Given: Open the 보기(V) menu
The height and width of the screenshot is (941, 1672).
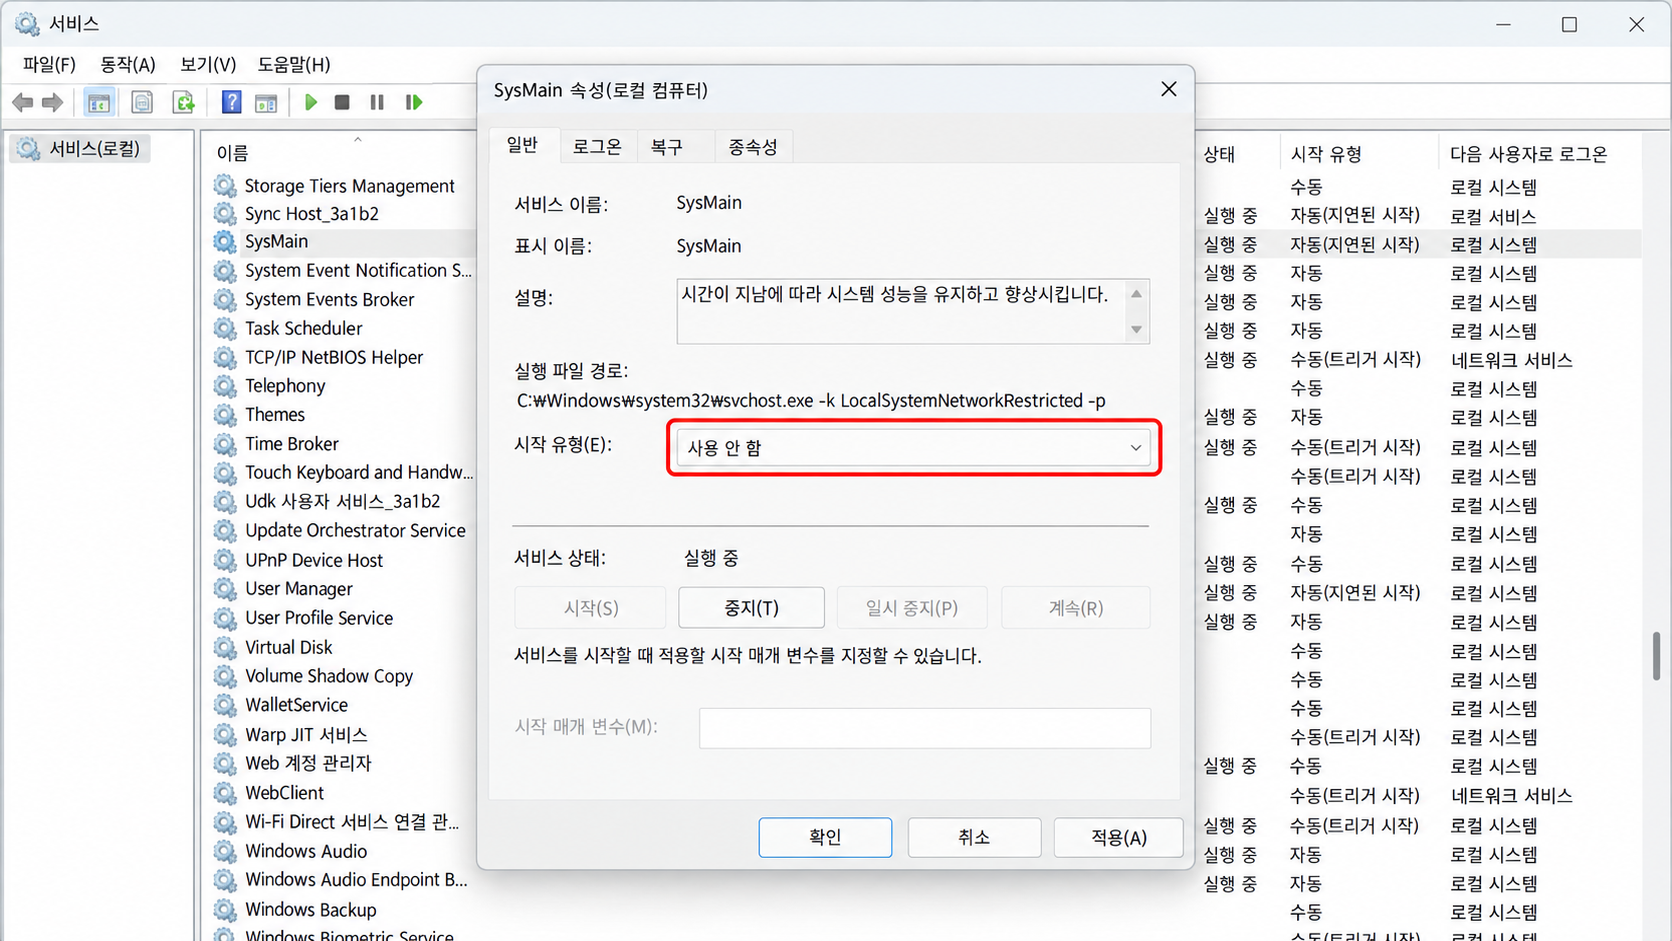Looking at the screenshot, I should [x=207, y=65].
